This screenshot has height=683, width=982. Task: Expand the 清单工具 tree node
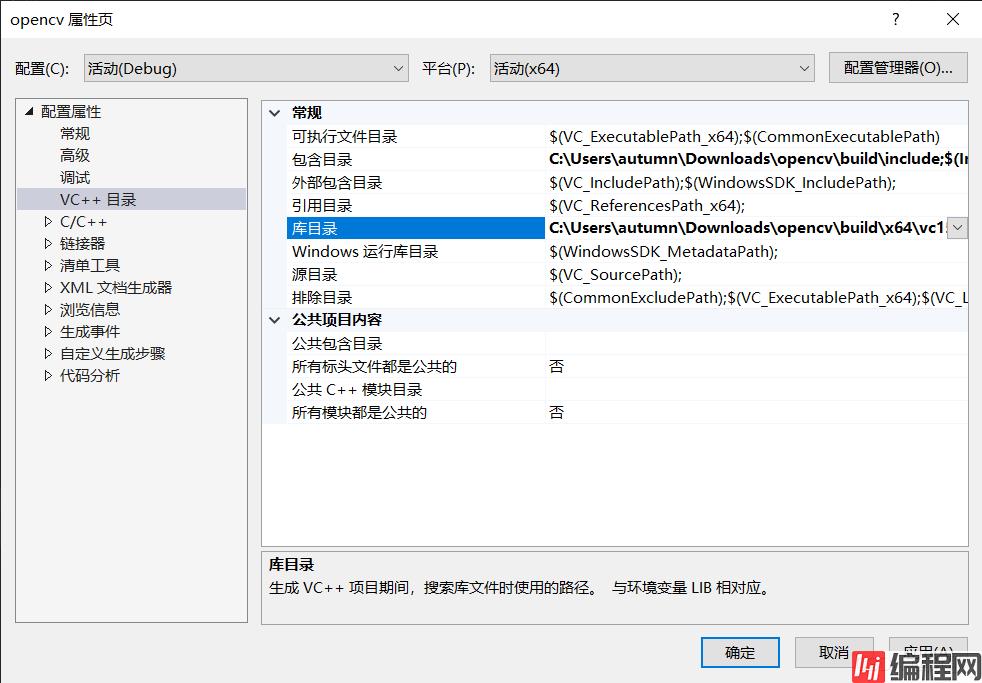48,266
